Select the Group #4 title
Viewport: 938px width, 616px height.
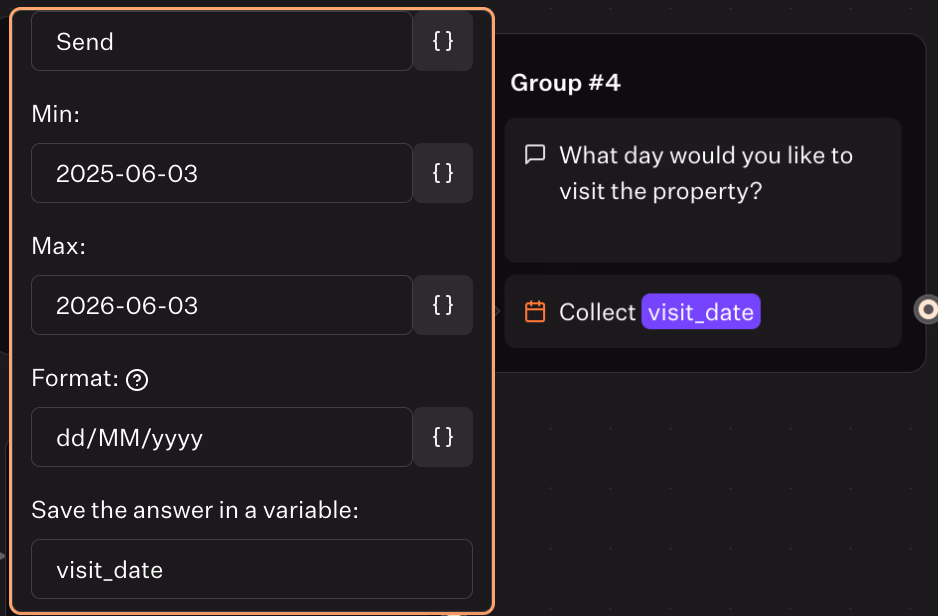[565, 83]
